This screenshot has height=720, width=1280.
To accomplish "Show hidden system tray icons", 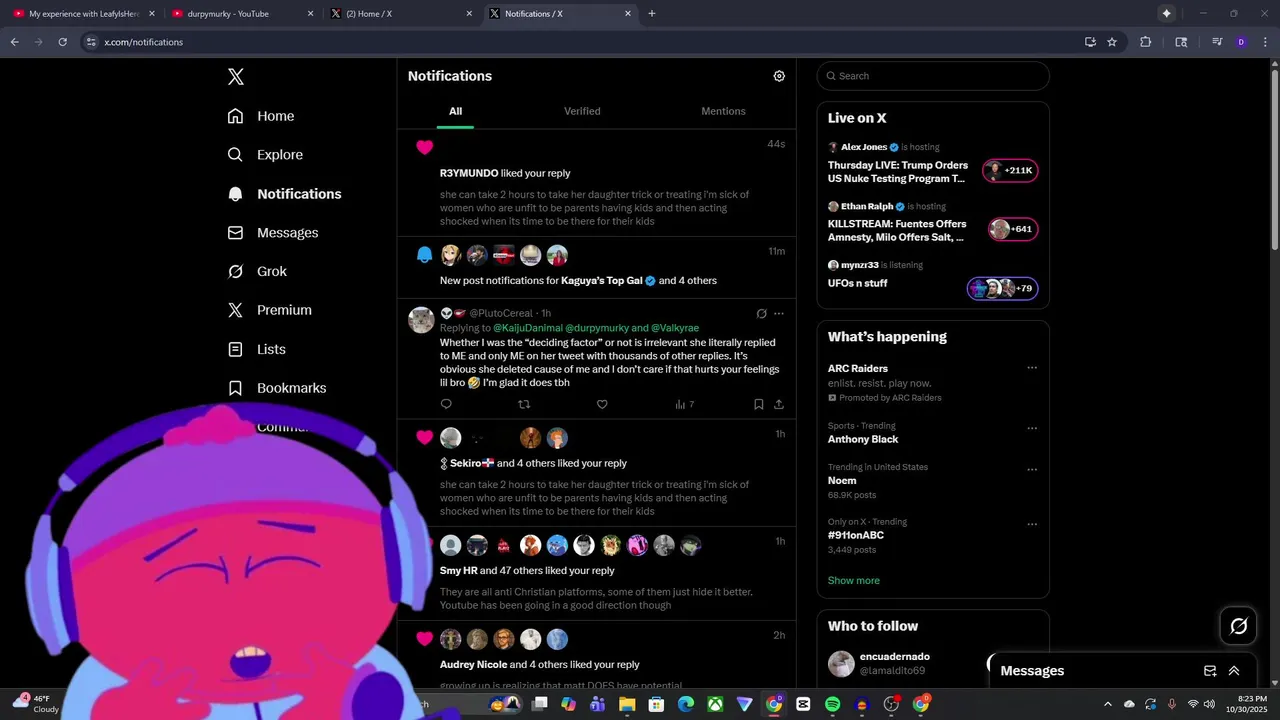I will tap(1107, 705).
